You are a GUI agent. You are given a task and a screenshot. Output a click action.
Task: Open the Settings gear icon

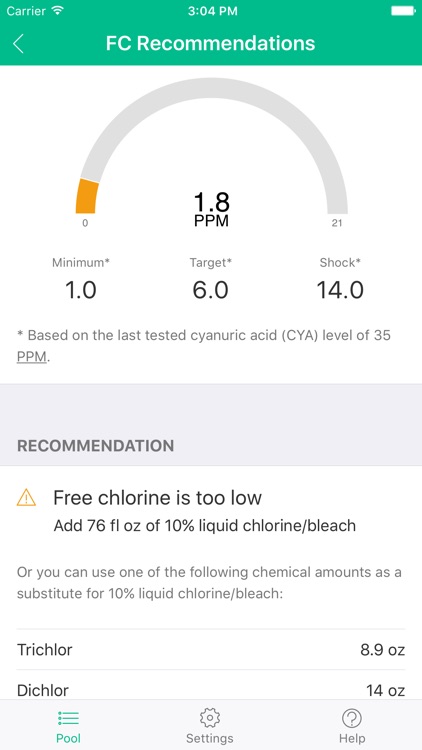(210, 717)
